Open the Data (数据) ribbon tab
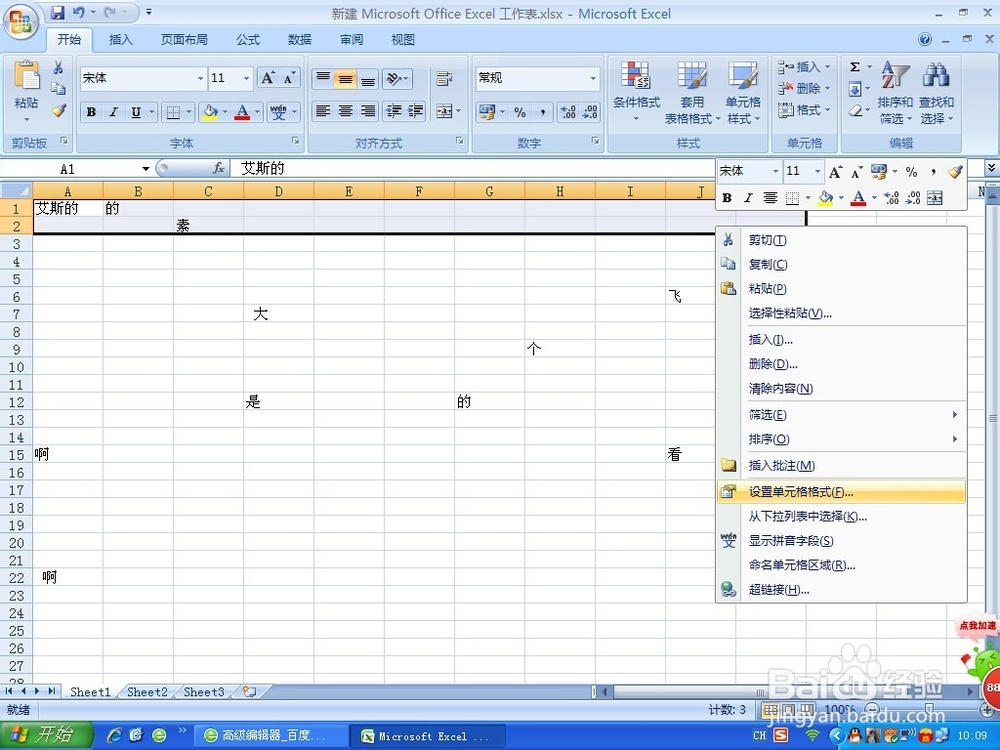Screen dimensions: 1000x750 tap(299, 40)
